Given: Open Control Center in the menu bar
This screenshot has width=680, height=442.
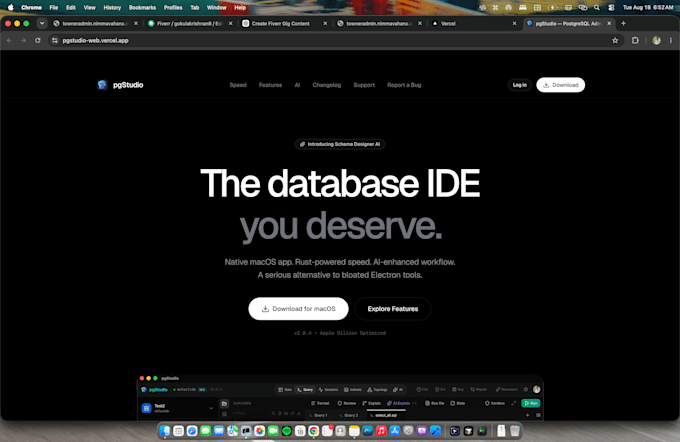Looking at the screenshot, I should tap(611, 7).
